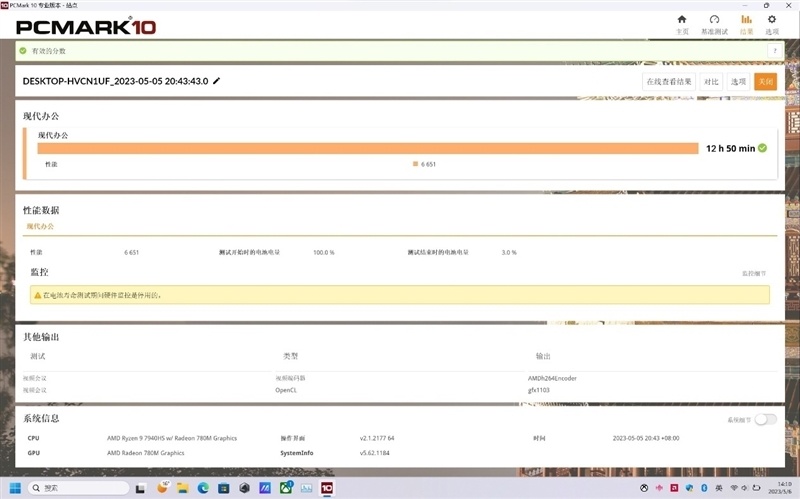Click the help question mark button
Screen dimensions: 800x499
tap(775, 51)
